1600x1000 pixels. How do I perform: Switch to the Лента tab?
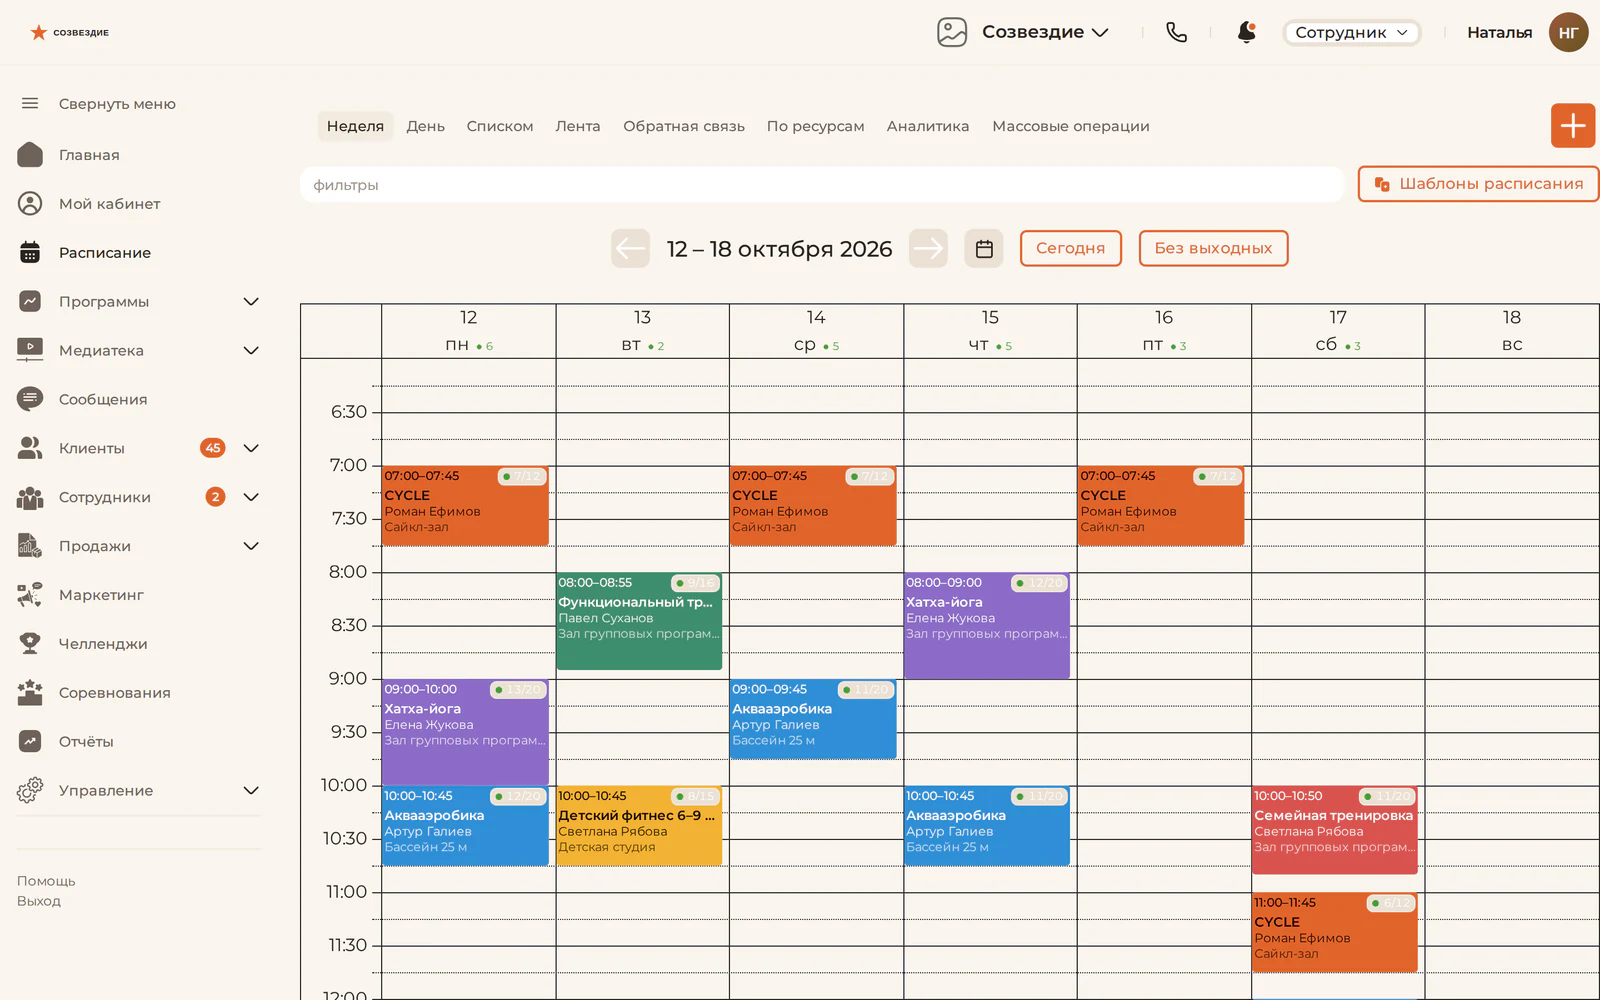578,126
